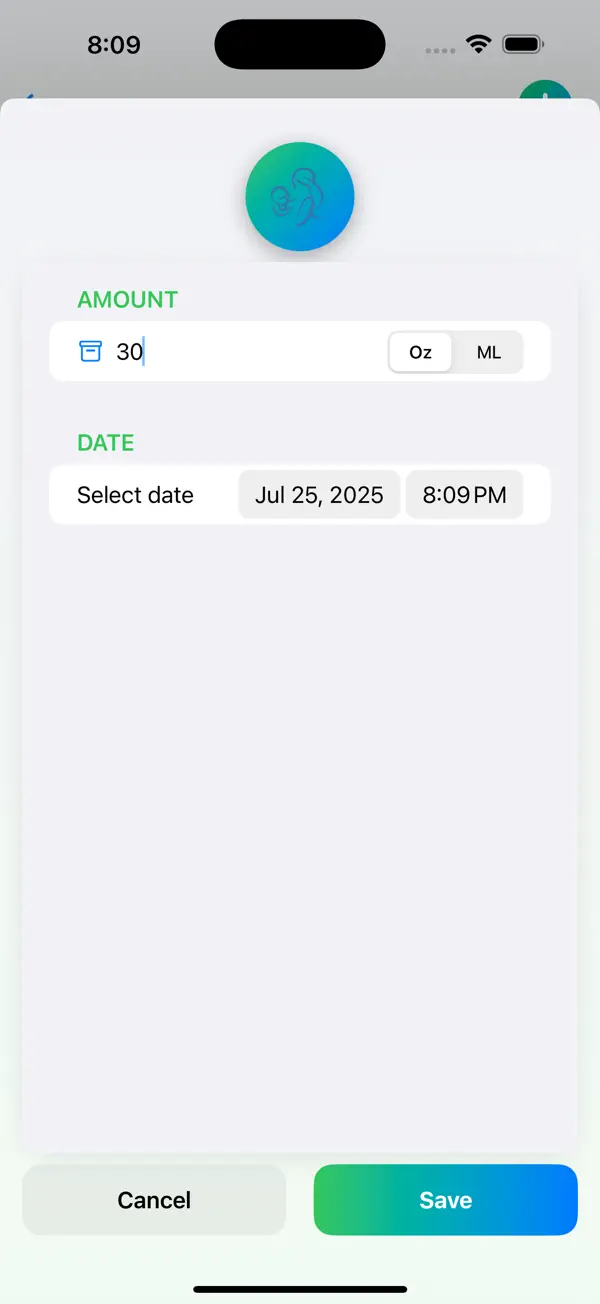Select the Oz unit option
This screenshot has height=1304, width=600.
420,352
